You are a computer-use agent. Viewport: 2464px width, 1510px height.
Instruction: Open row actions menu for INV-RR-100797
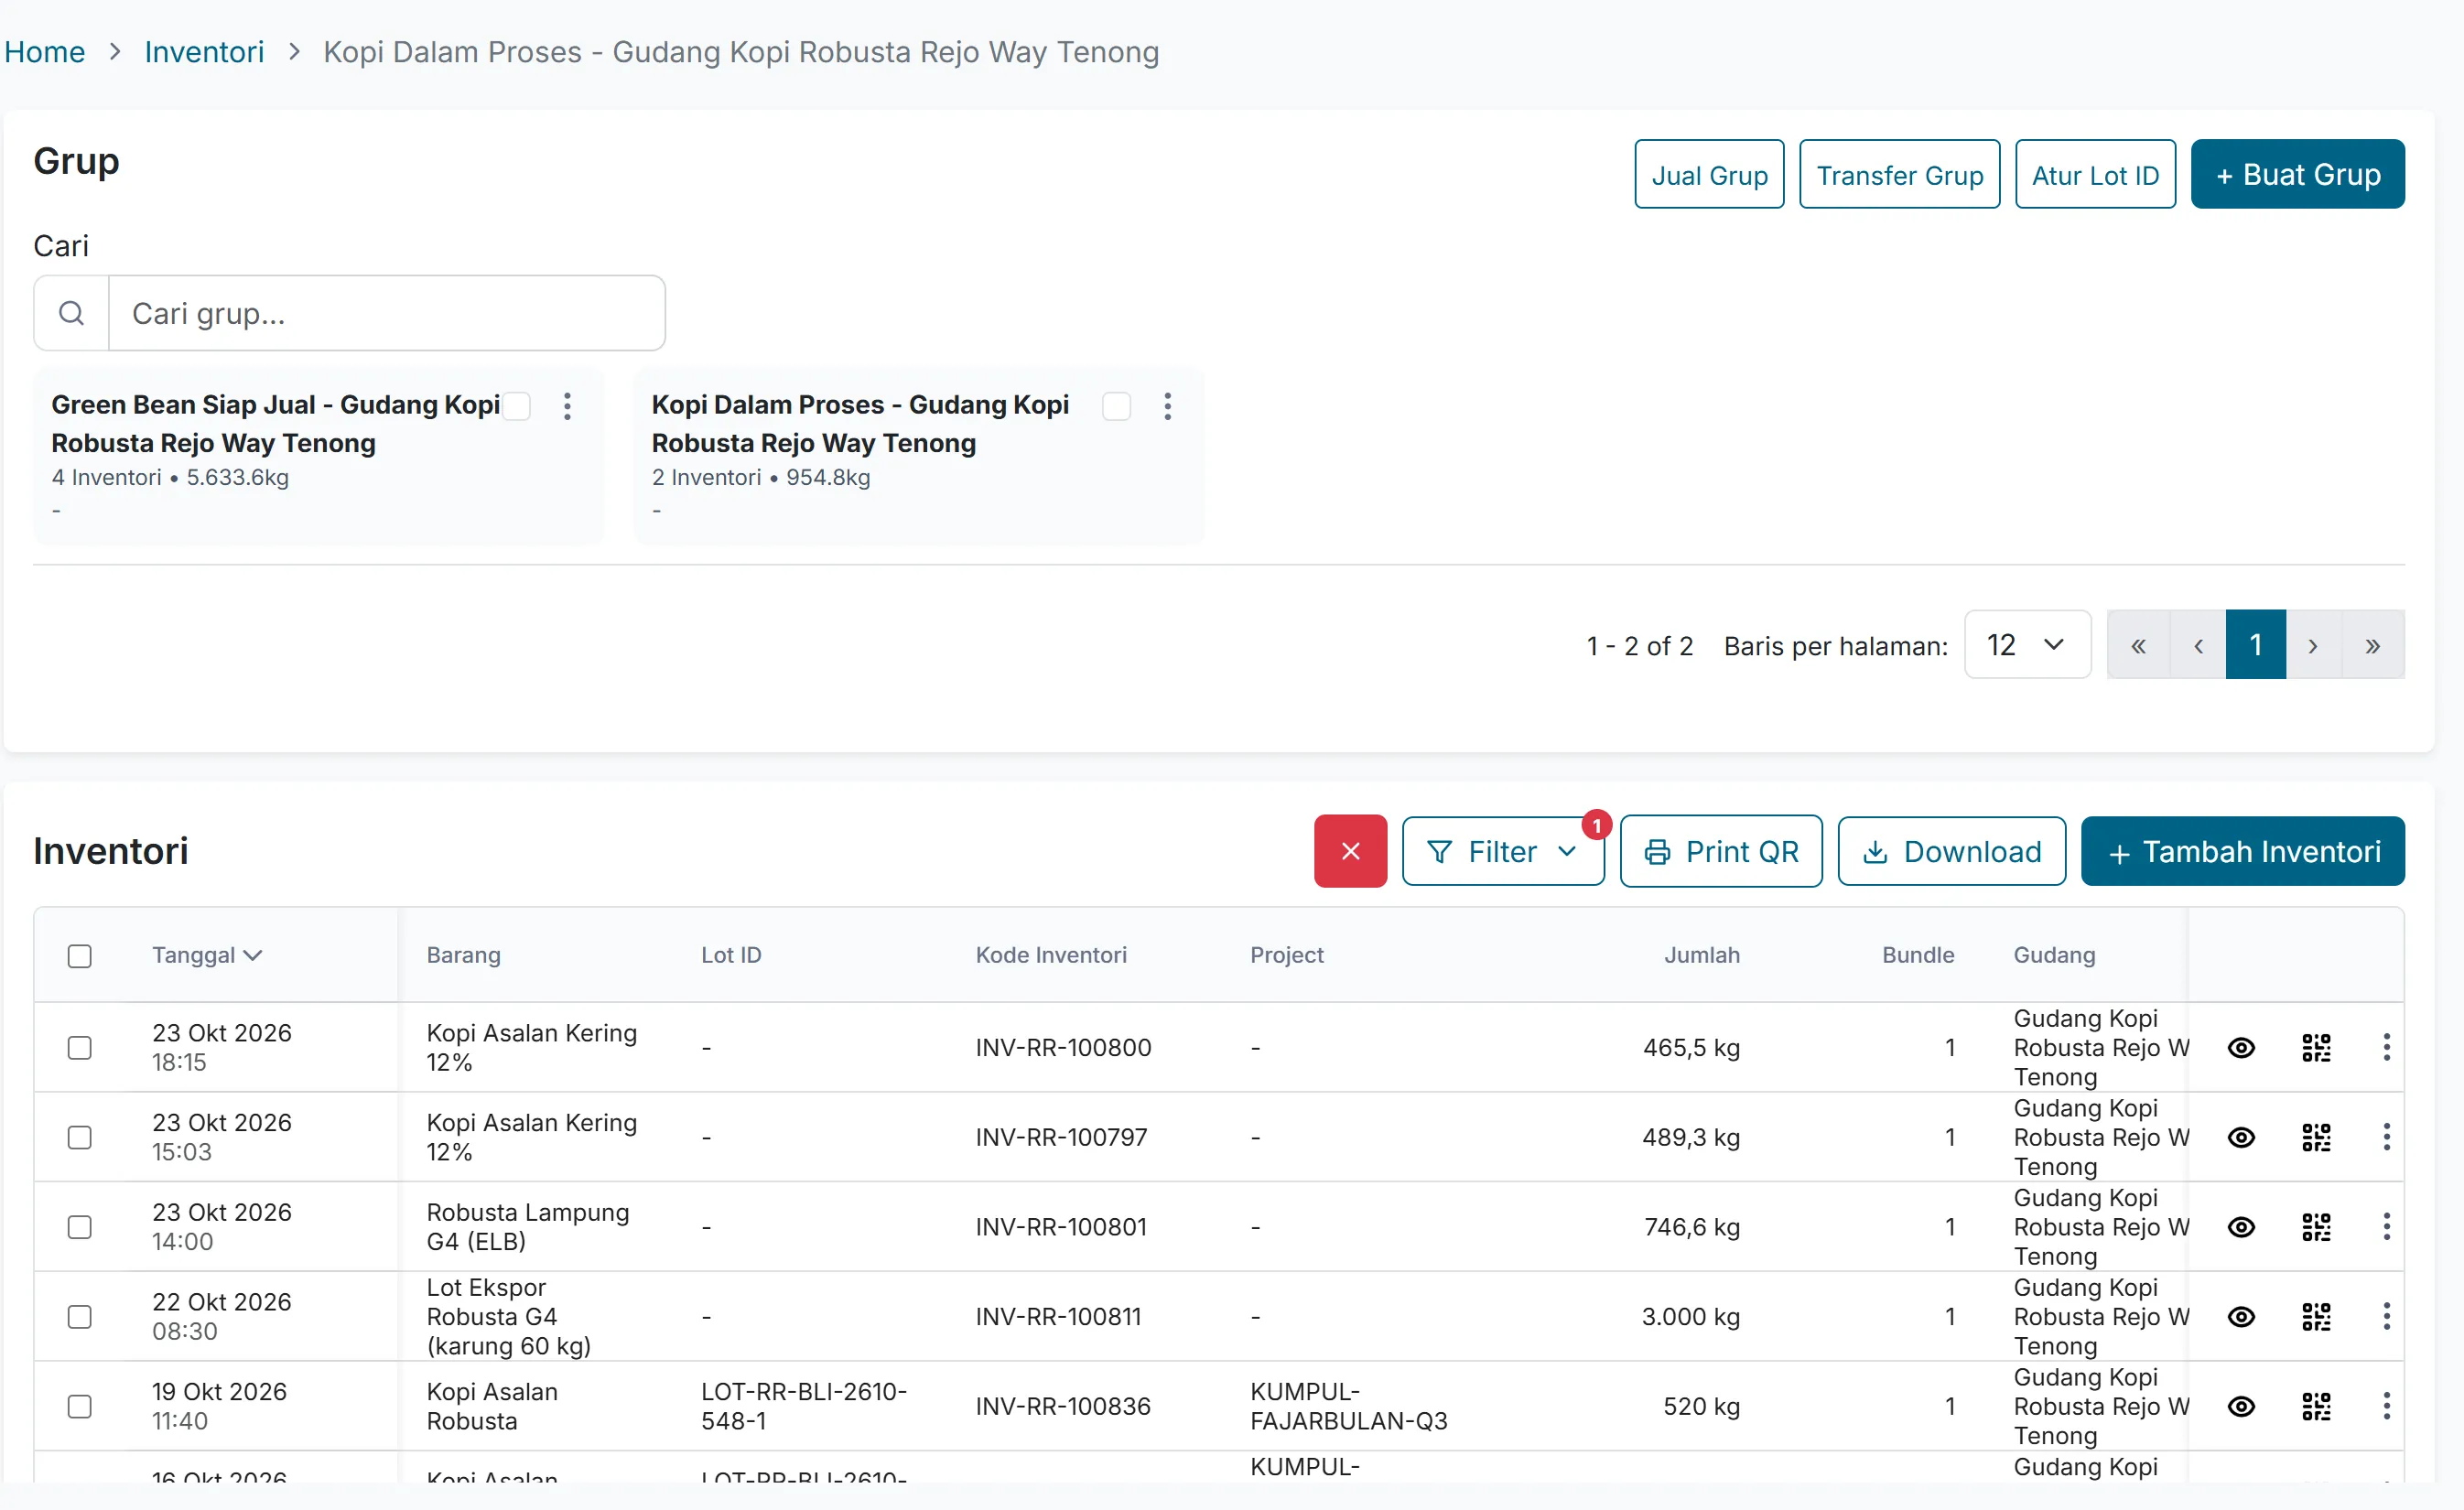pyautogui.click(x=2387, y=1137)
